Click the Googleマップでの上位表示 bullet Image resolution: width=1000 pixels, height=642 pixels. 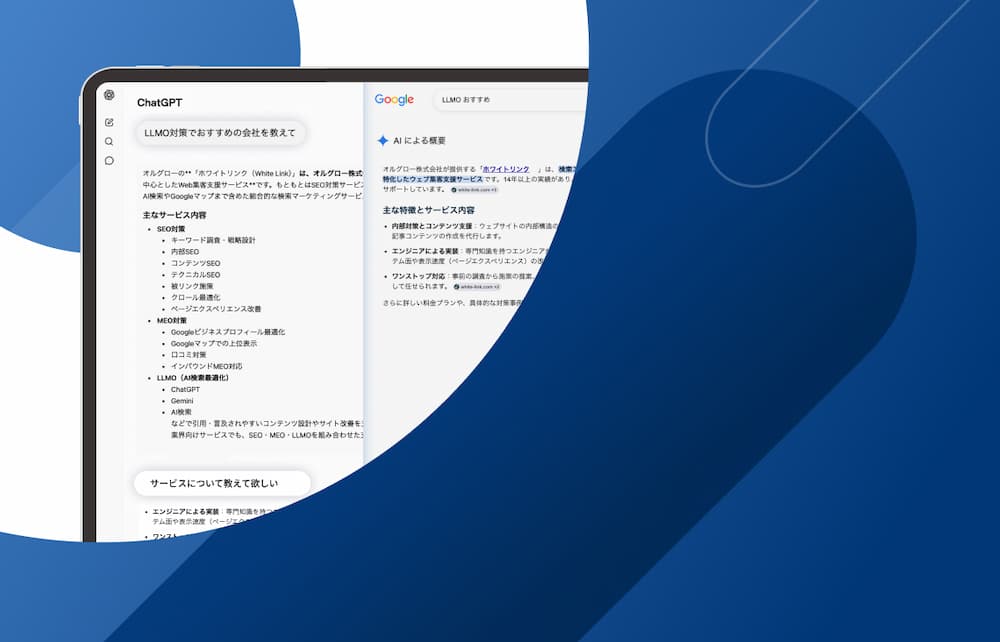[x=214, y=344]
